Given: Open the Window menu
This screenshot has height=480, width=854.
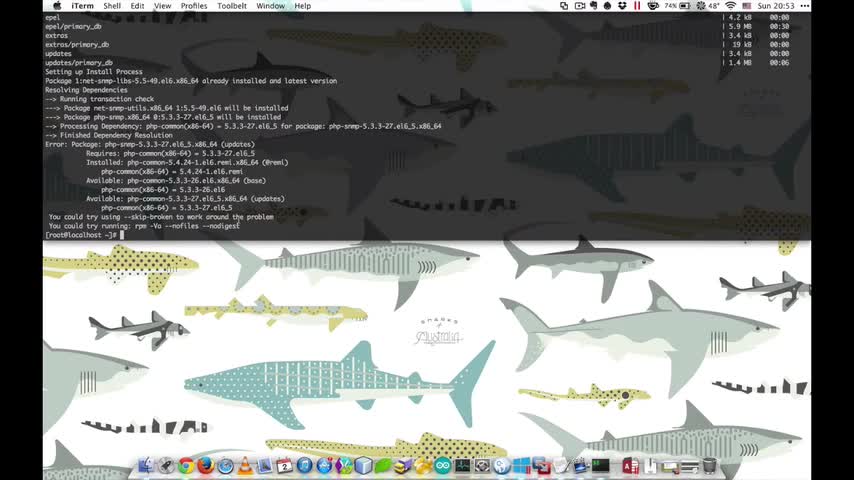Looking at the screenshot, I should (x=271, y=6).
